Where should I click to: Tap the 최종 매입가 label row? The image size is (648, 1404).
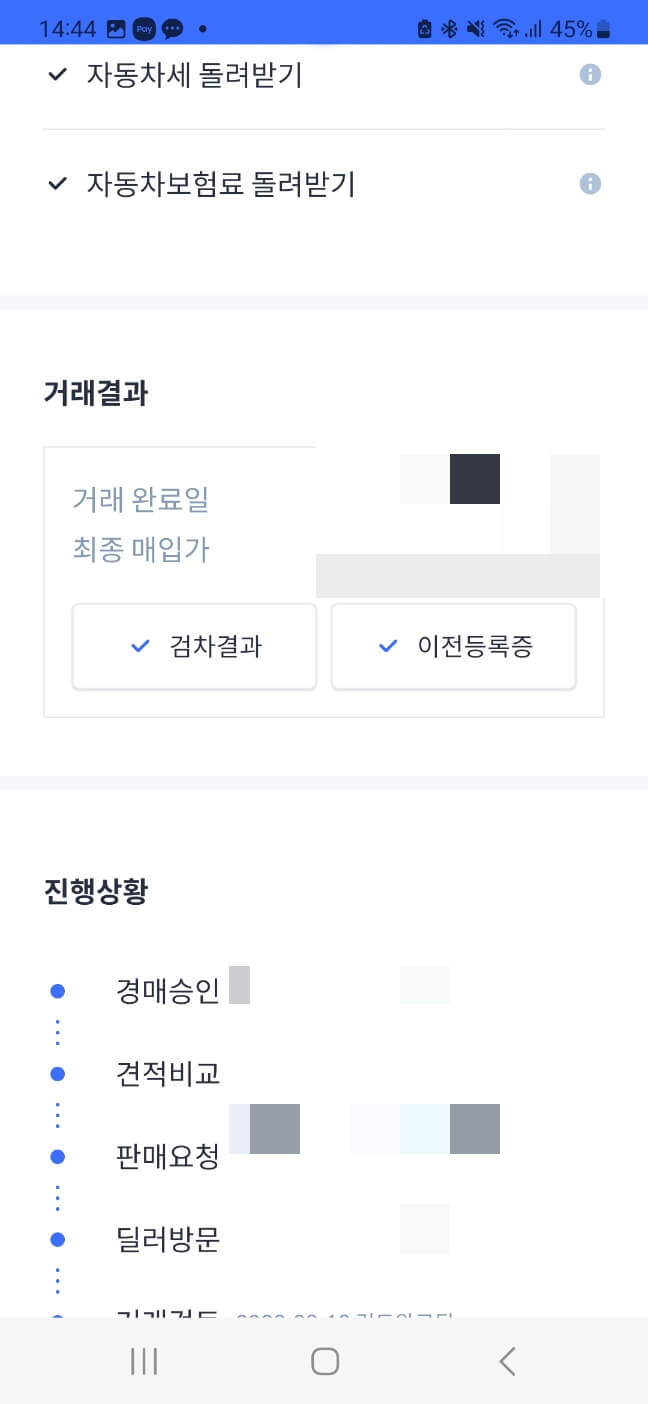tap(141, 549)
